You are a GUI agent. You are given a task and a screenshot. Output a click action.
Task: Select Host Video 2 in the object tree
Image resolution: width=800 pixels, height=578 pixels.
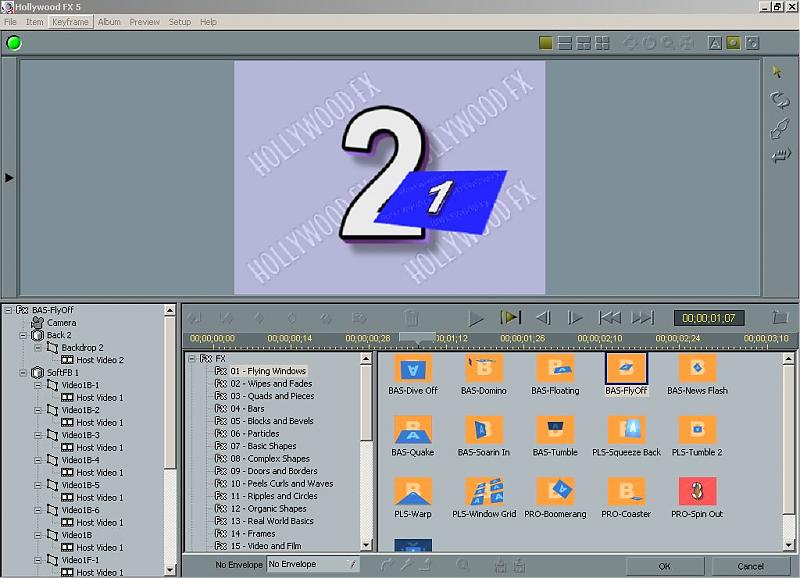(100, 360)
